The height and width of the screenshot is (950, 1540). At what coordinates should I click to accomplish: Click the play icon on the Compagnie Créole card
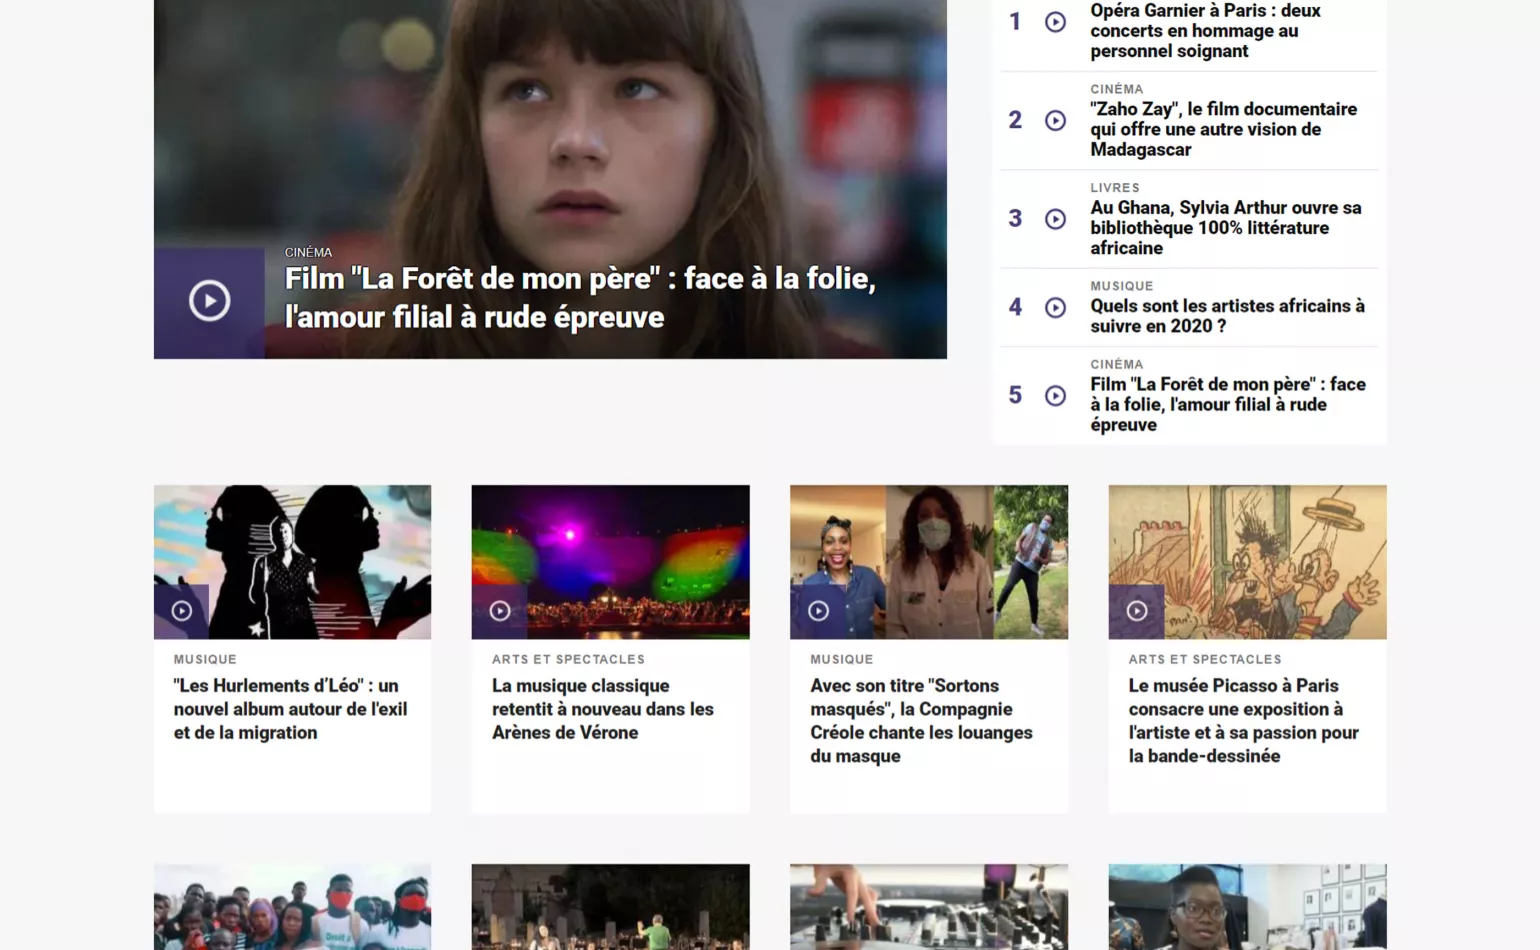pyautogui.click(x=819, y=610)
